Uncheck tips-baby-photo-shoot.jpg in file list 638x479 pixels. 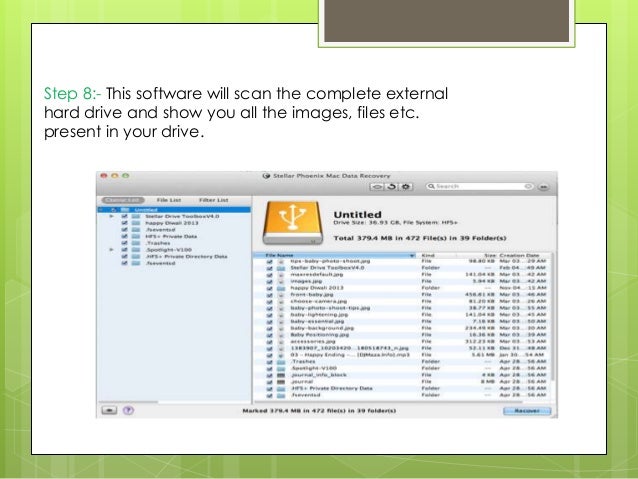(269, 261)
